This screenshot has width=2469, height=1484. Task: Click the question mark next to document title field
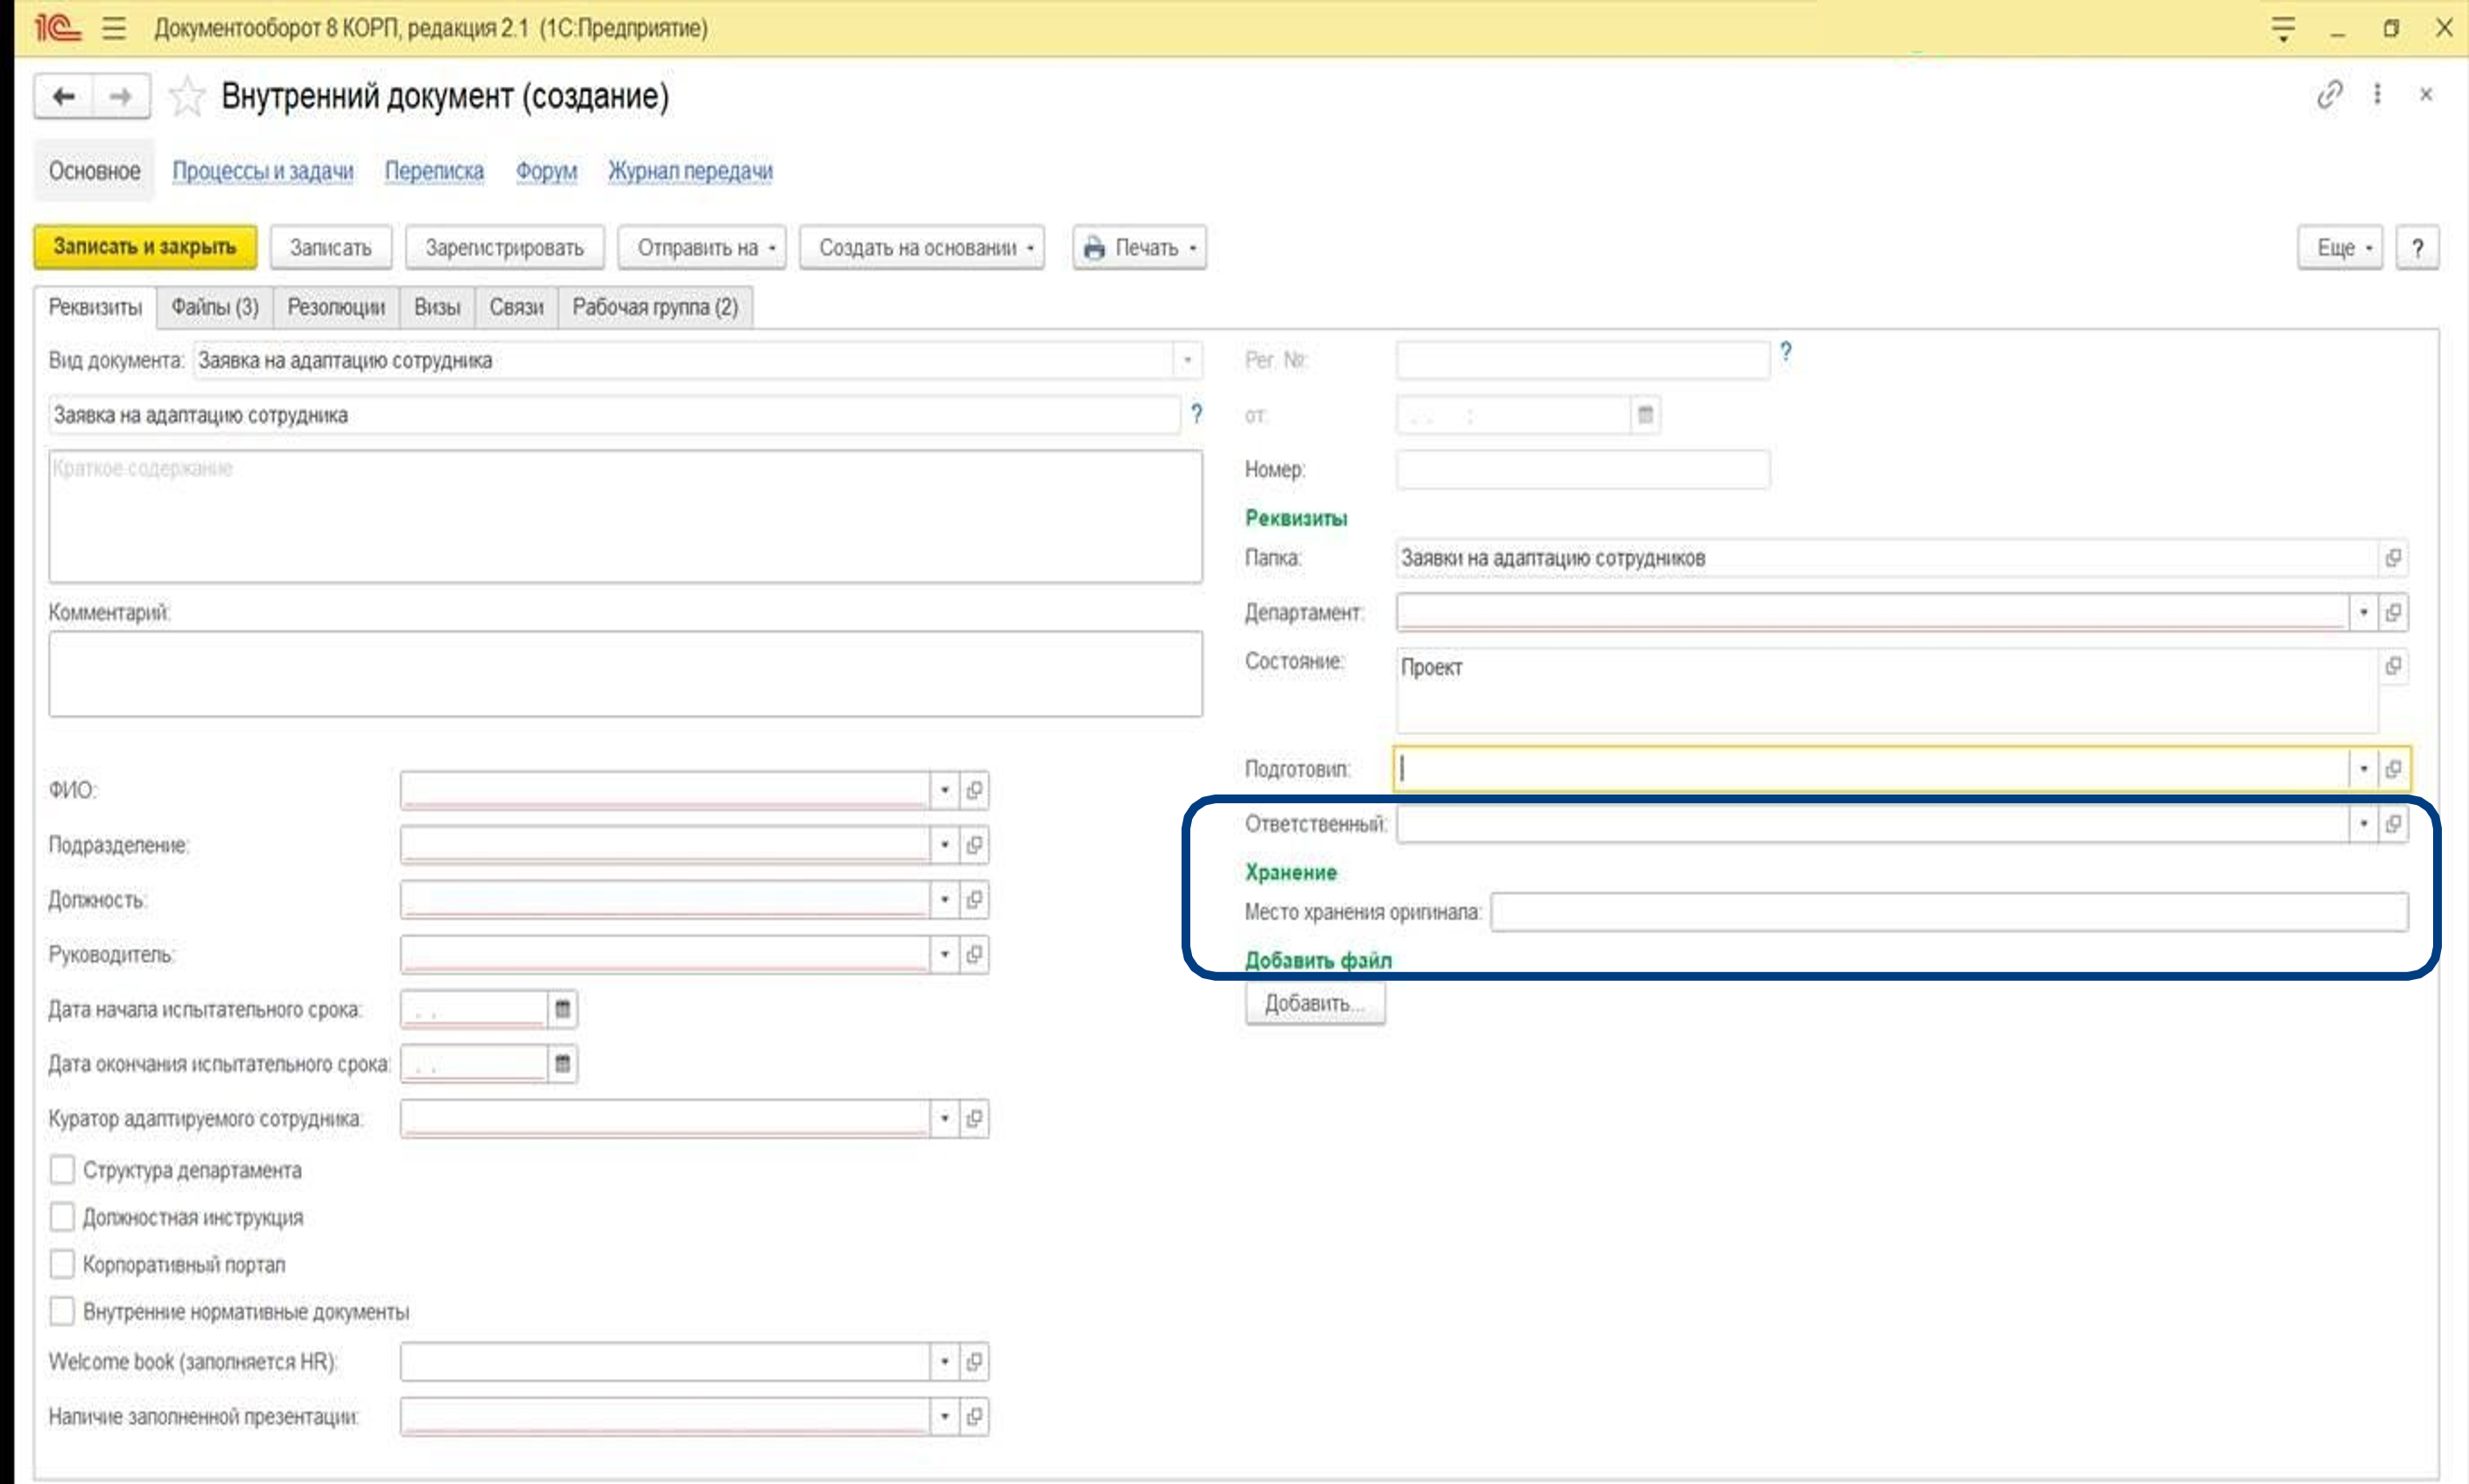pos(1196,413)
